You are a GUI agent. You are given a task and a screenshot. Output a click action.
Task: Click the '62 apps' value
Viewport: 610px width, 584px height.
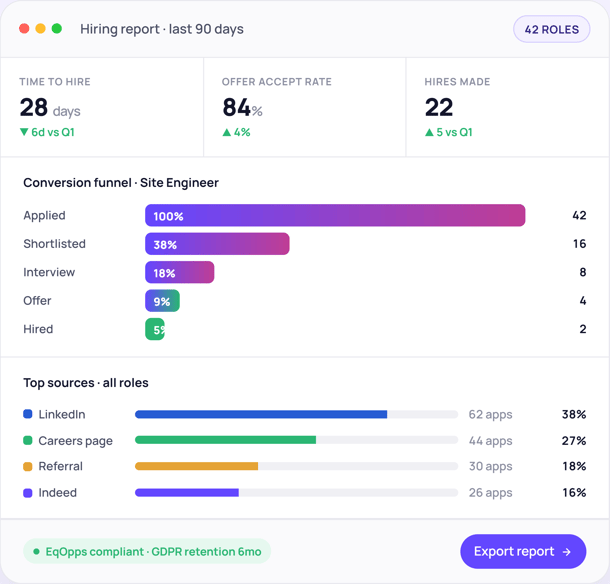491,415
